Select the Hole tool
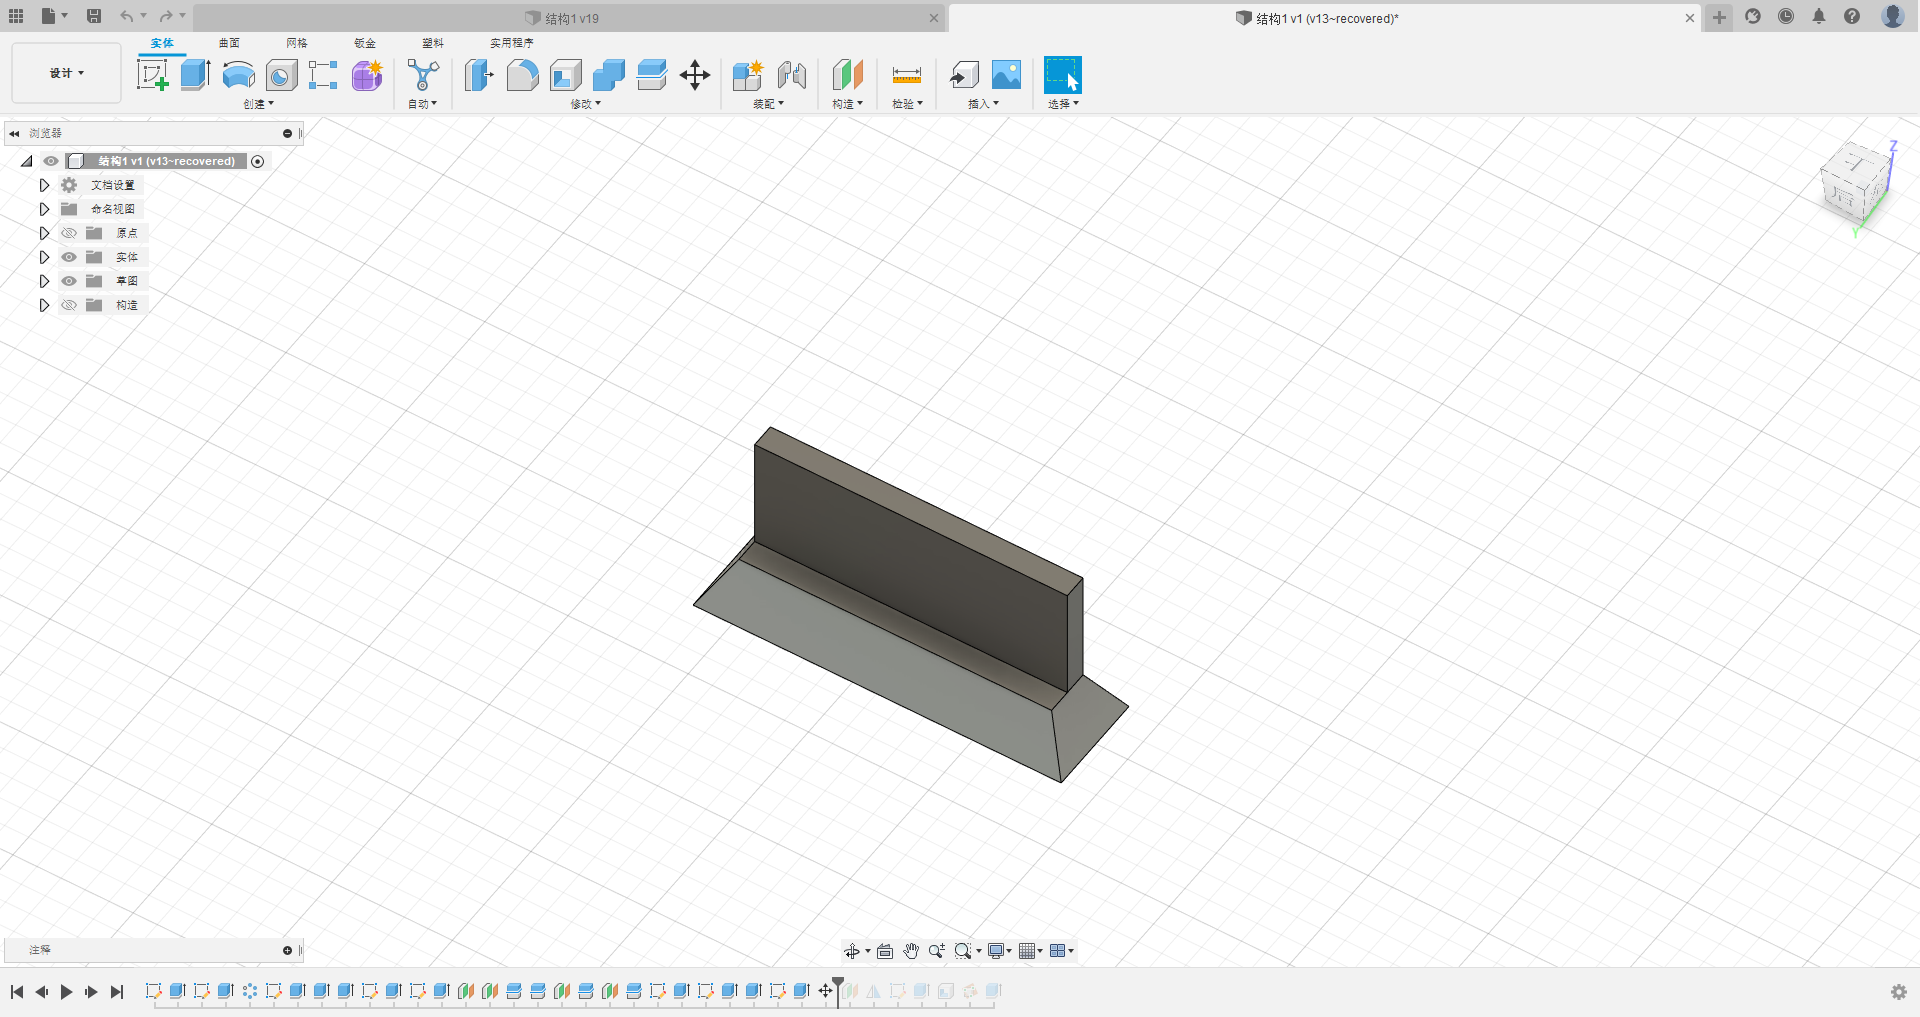The image size is (1920, 1017). [x=281, y=75]
